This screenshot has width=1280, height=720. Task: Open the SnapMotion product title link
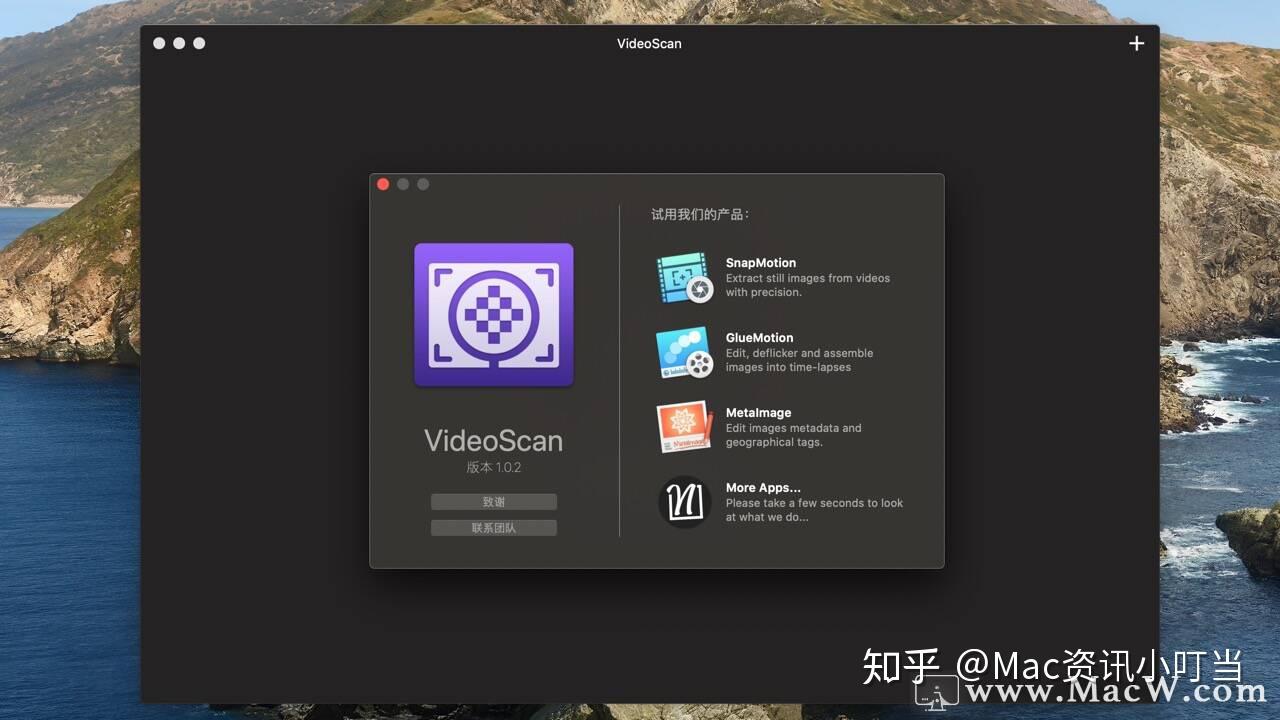761,263
